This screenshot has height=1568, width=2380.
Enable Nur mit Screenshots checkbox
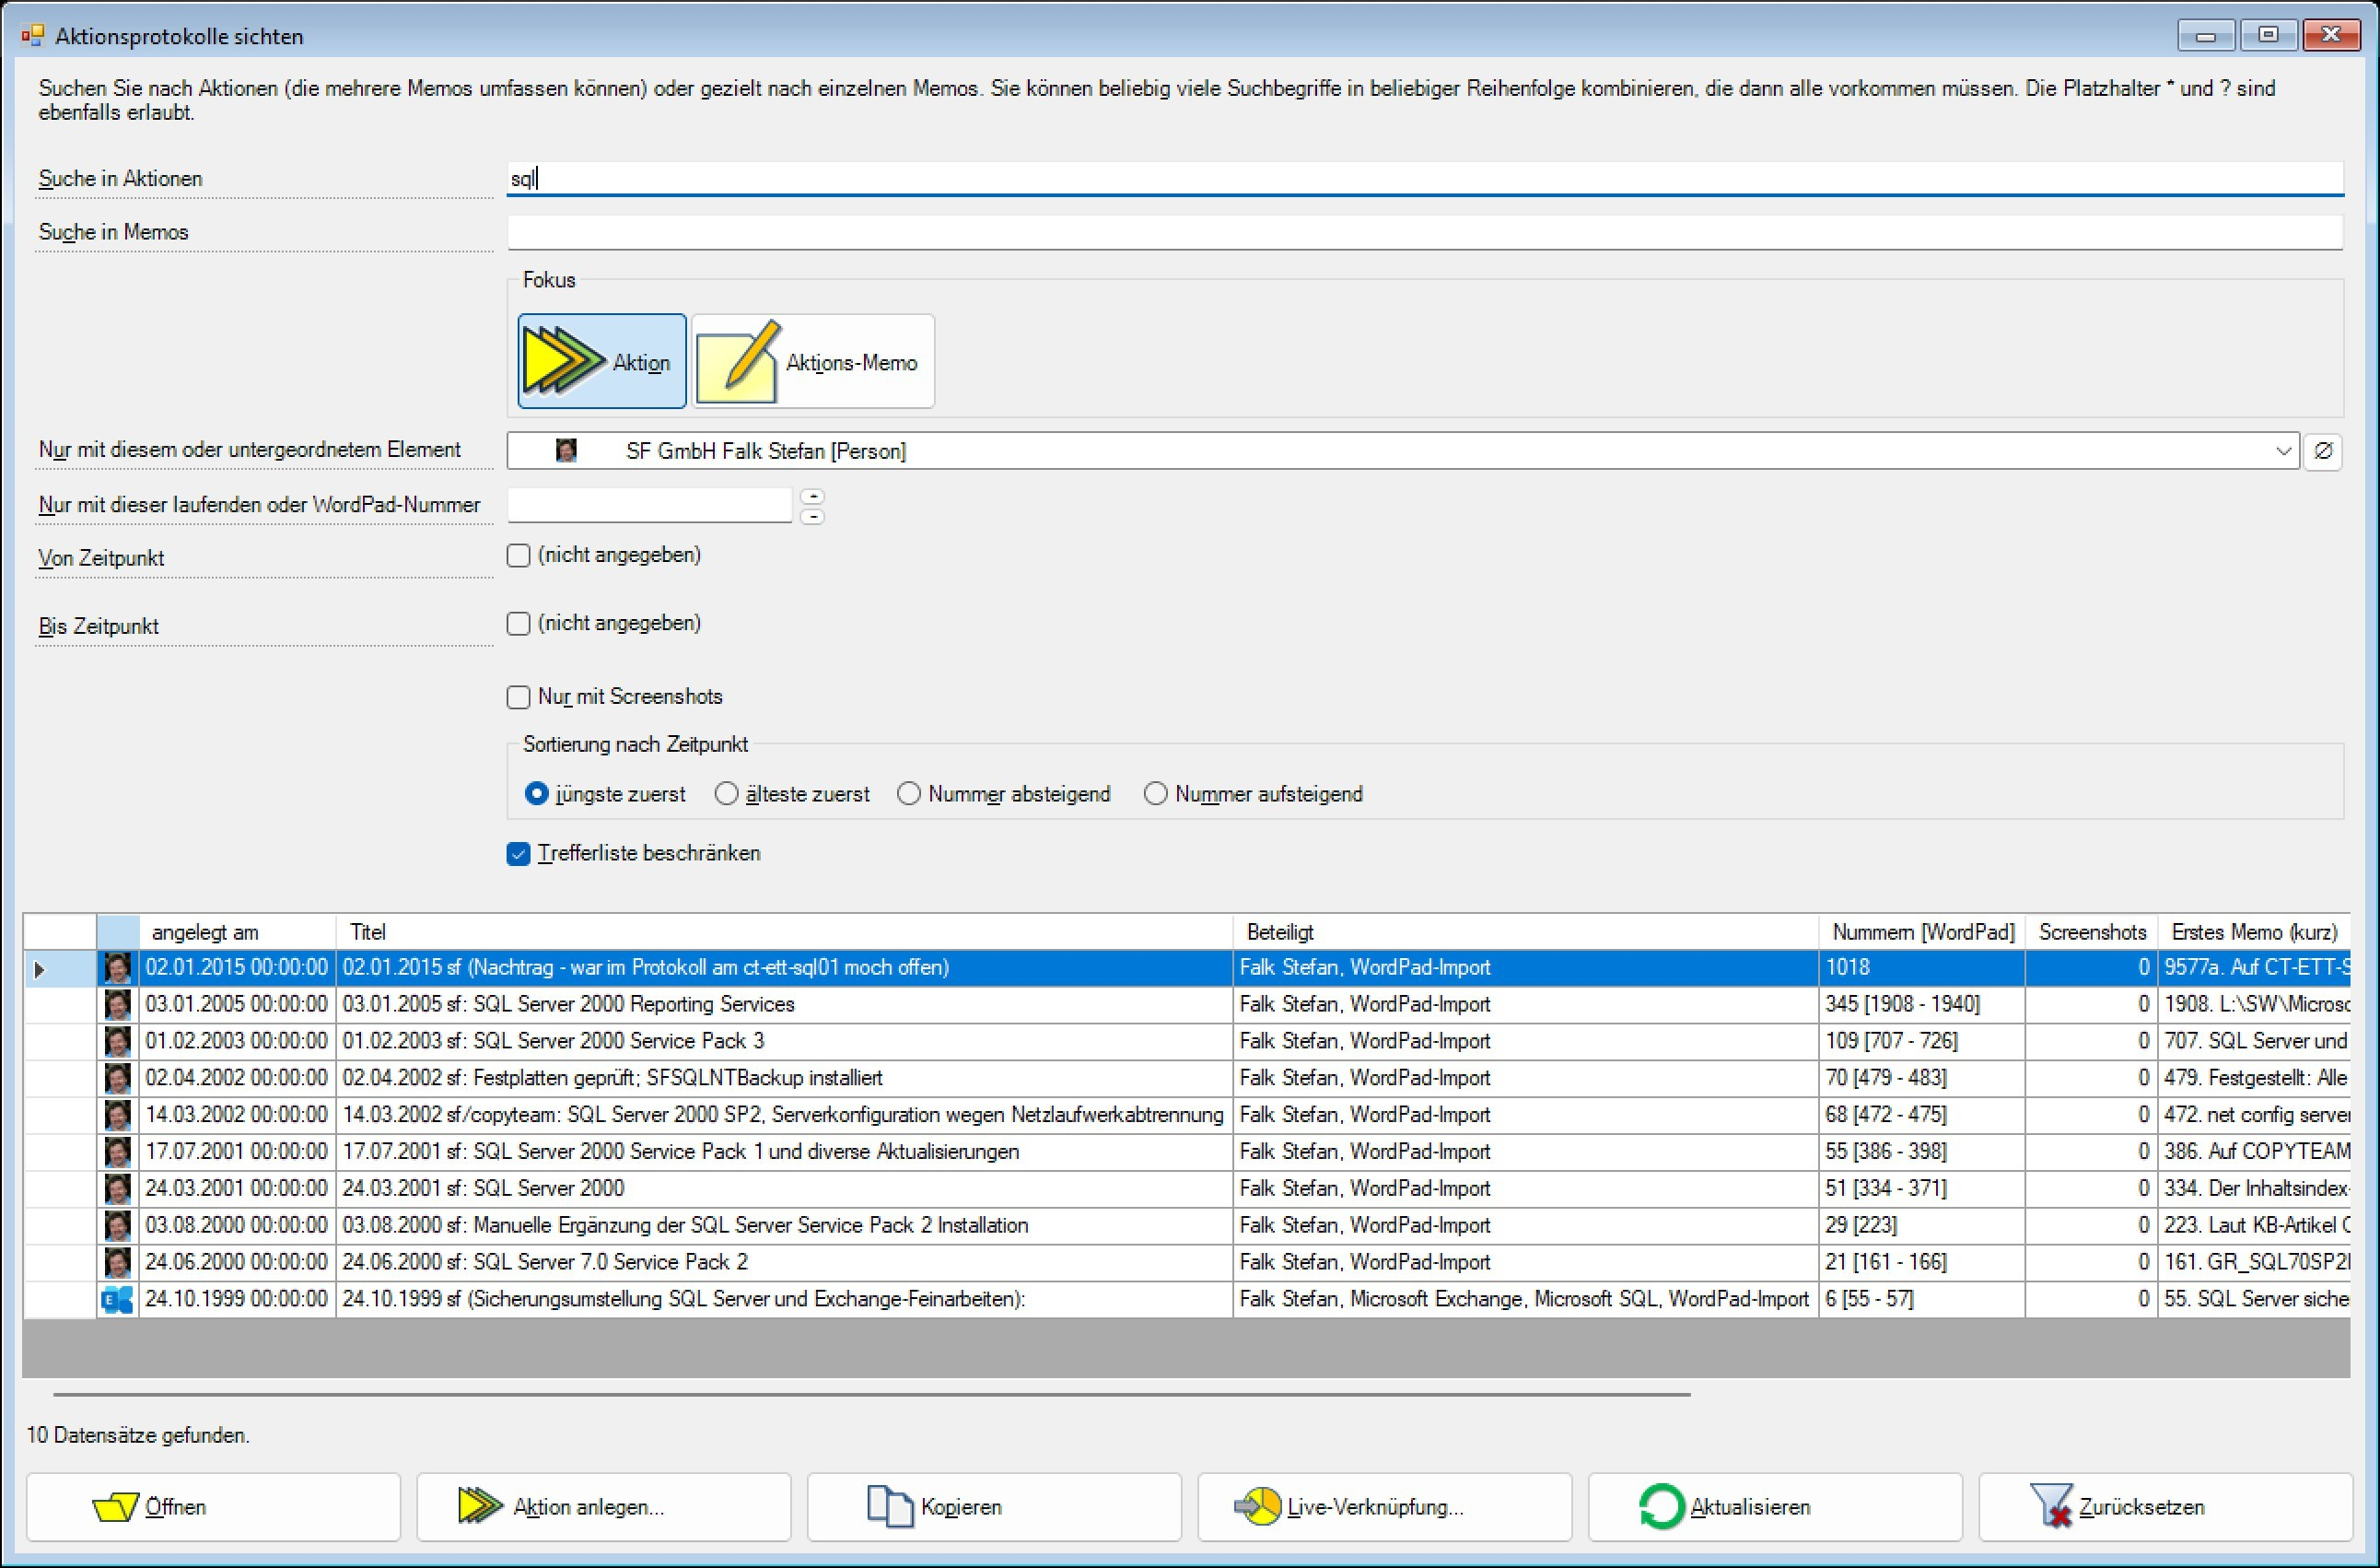point(518,697)
